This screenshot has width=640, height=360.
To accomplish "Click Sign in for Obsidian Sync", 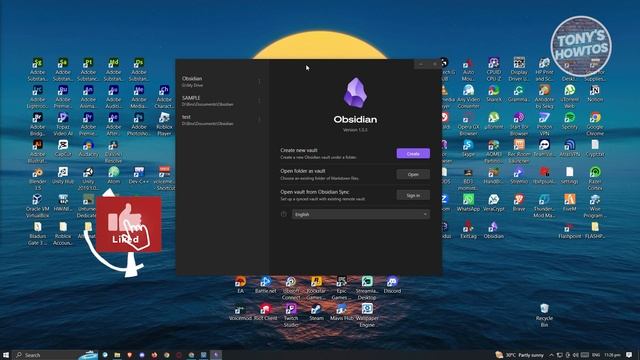I will (413, 195).
